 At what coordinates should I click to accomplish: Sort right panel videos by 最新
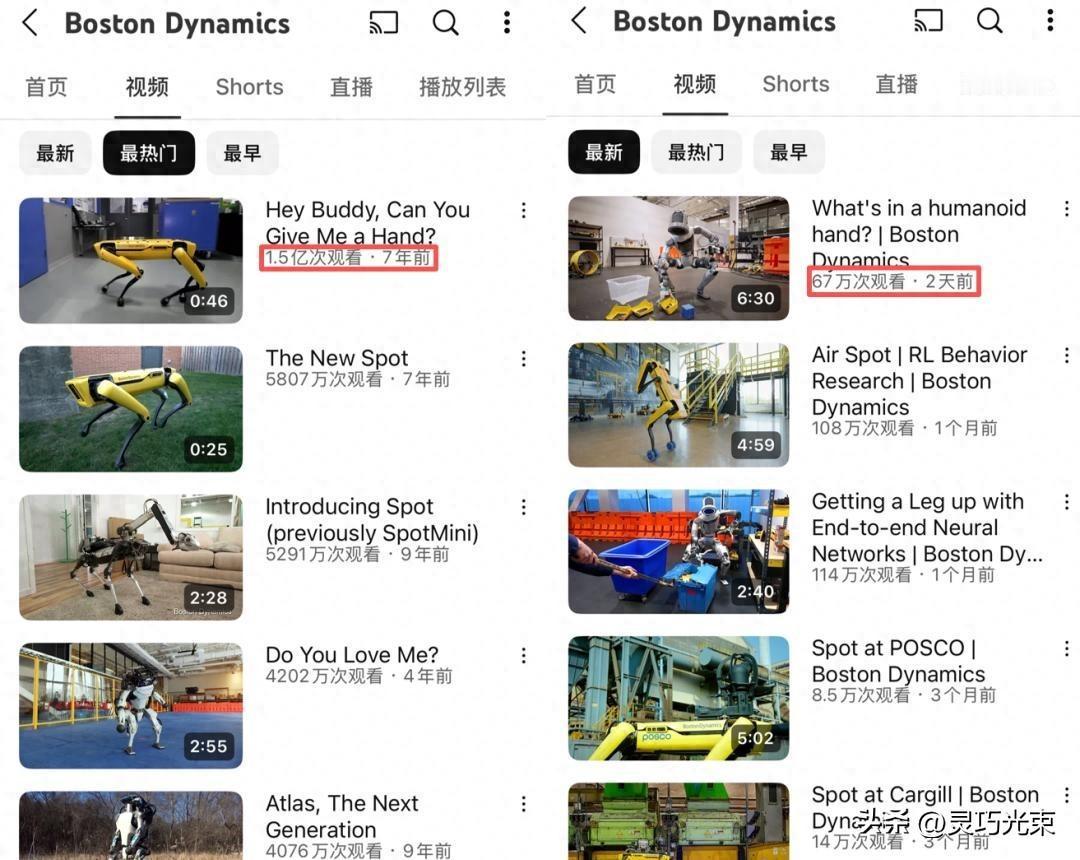(604, 151)
